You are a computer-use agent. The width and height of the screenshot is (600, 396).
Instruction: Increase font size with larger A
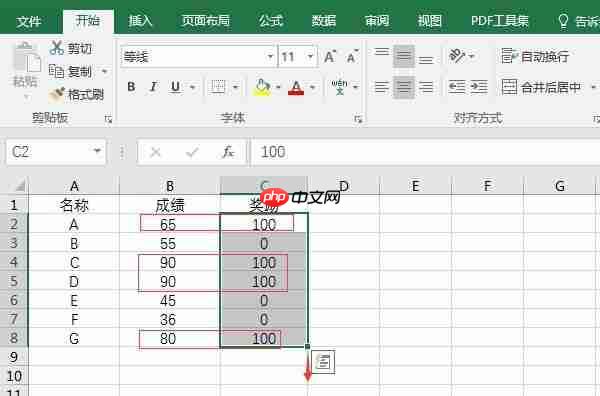[x=330, y=57]
